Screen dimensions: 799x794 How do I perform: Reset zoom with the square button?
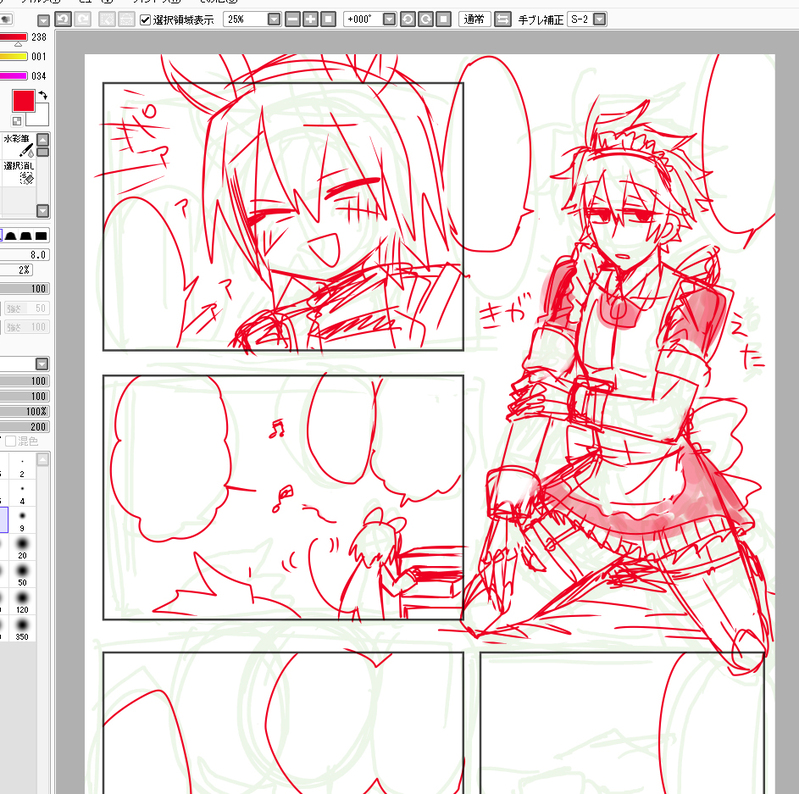(x=329, y=19)
